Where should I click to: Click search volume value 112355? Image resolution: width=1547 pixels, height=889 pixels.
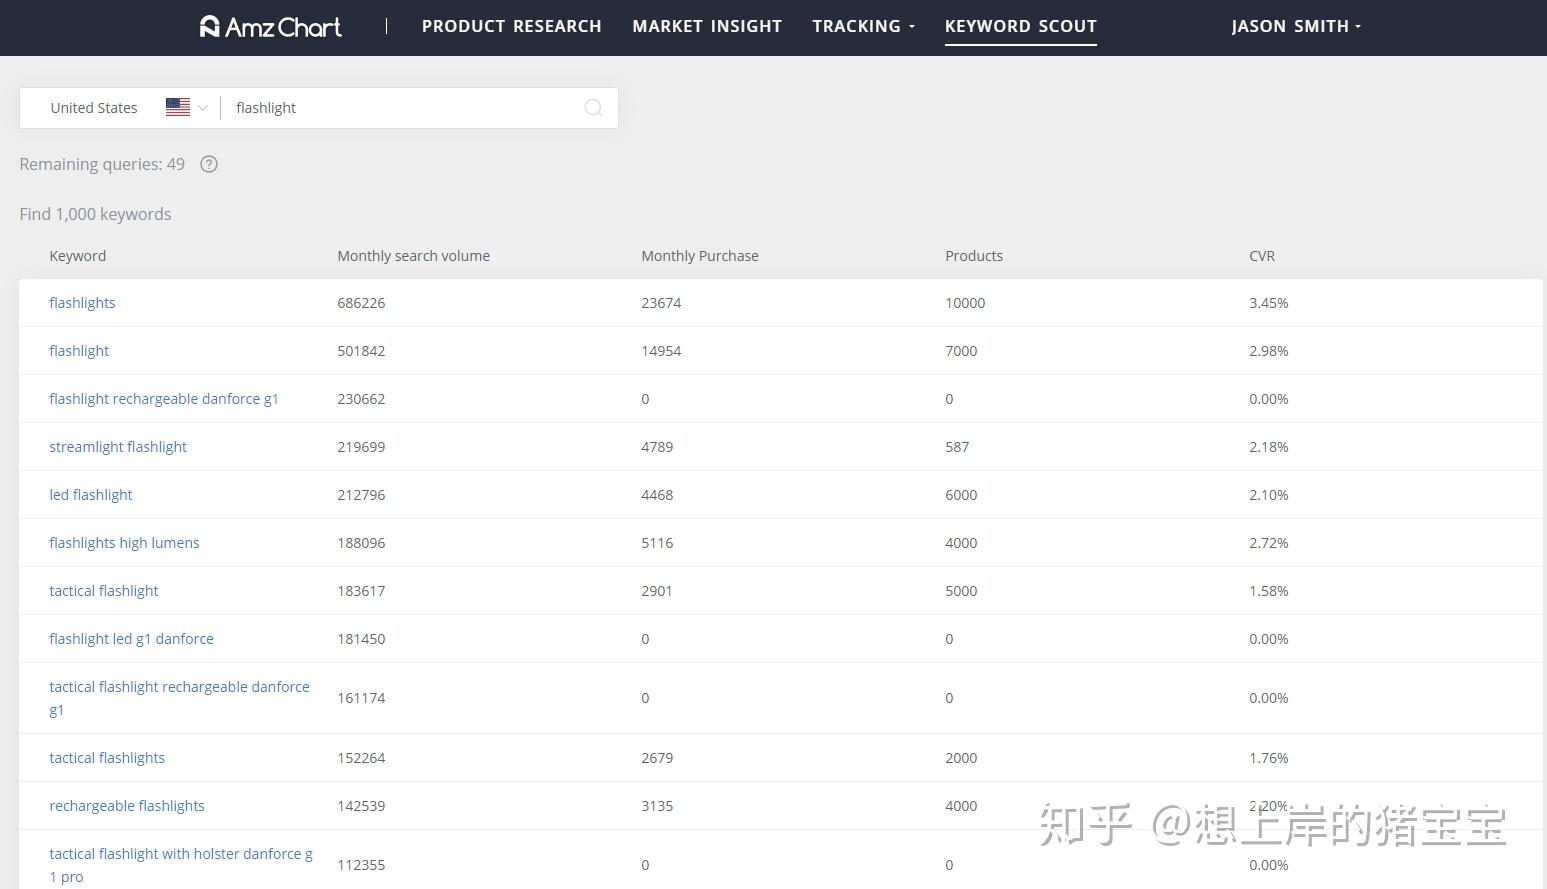pyautogui.click(x=361, y=865)
